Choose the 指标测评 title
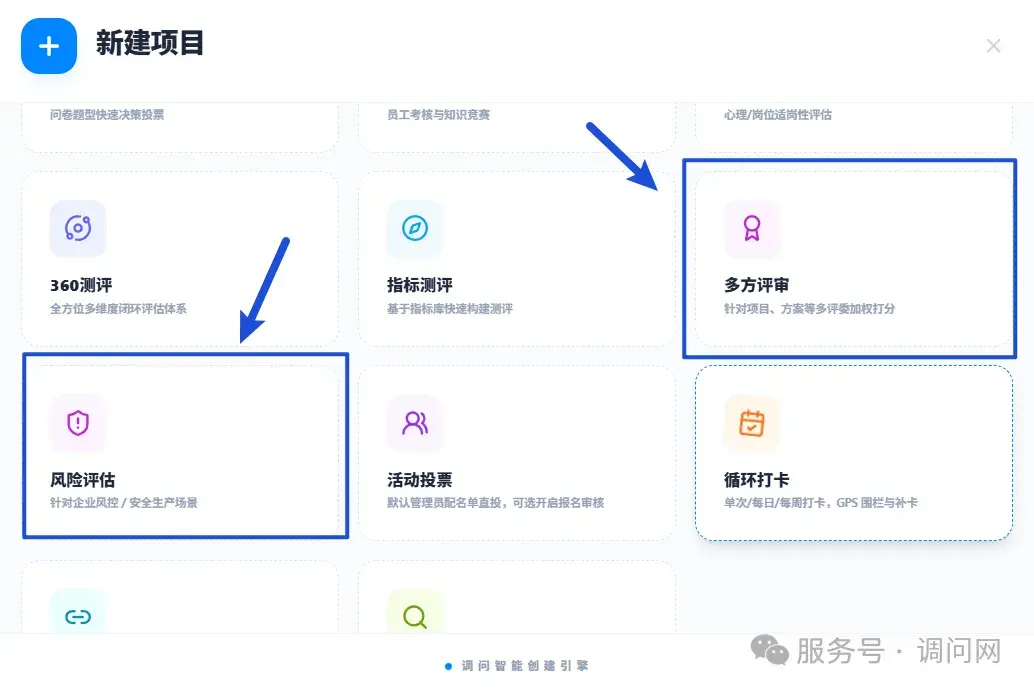Viewport: 1034px width, 692px height. tap(419, 285)
